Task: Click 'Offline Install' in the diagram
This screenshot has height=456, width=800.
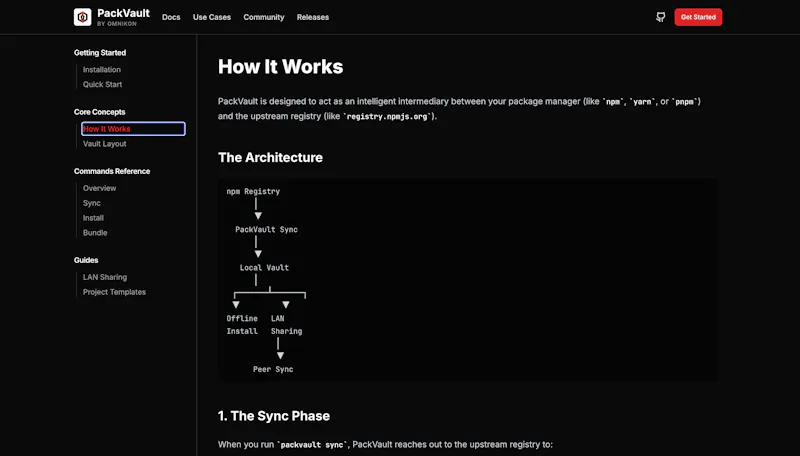Action: (x=242, y=324)
